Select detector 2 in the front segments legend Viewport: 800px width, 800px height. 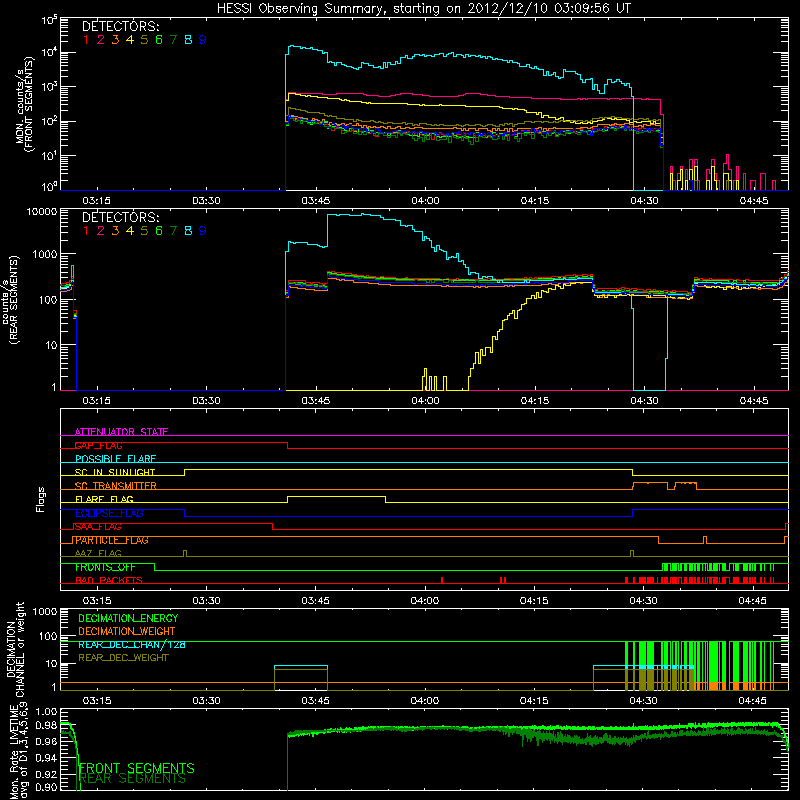click(101, 40)
